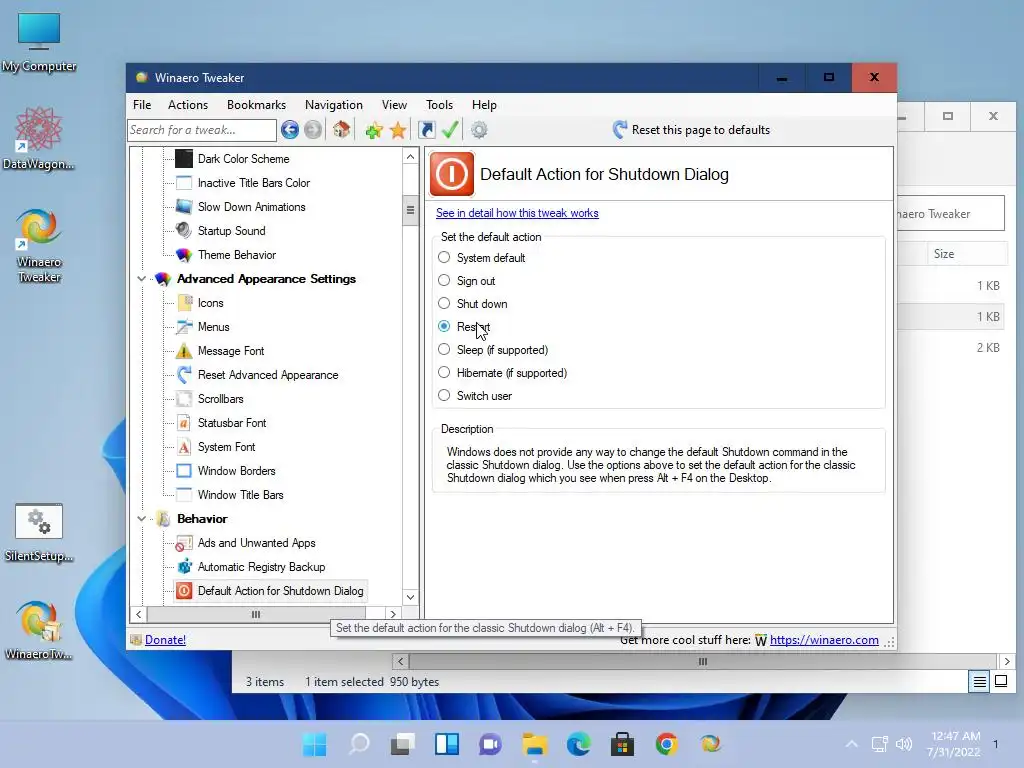Click the Donate! link
This screenshot has width=1024, height=768.
[x=165, y=640]
